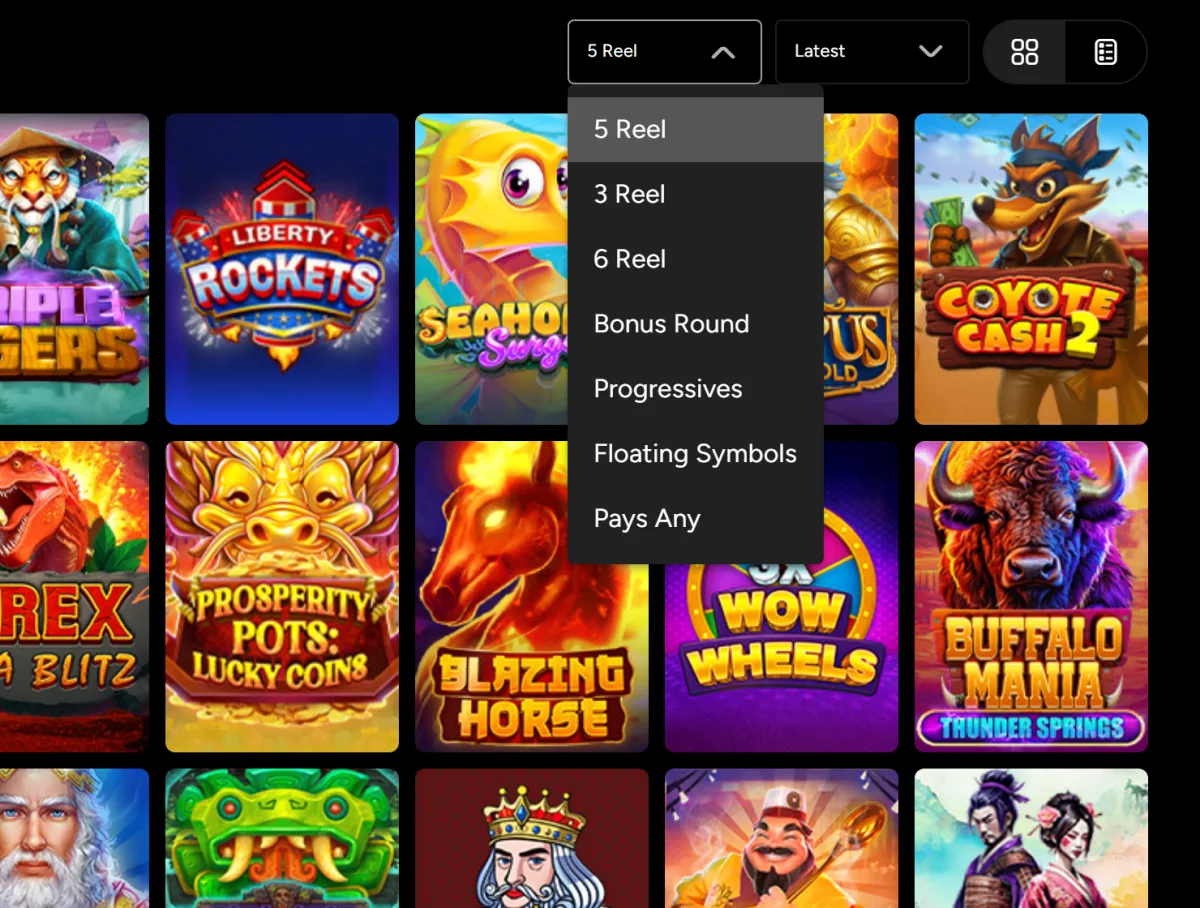Open the golden armored warrior game tile
Screen dimensions: 1200x908
pos(861,269)
